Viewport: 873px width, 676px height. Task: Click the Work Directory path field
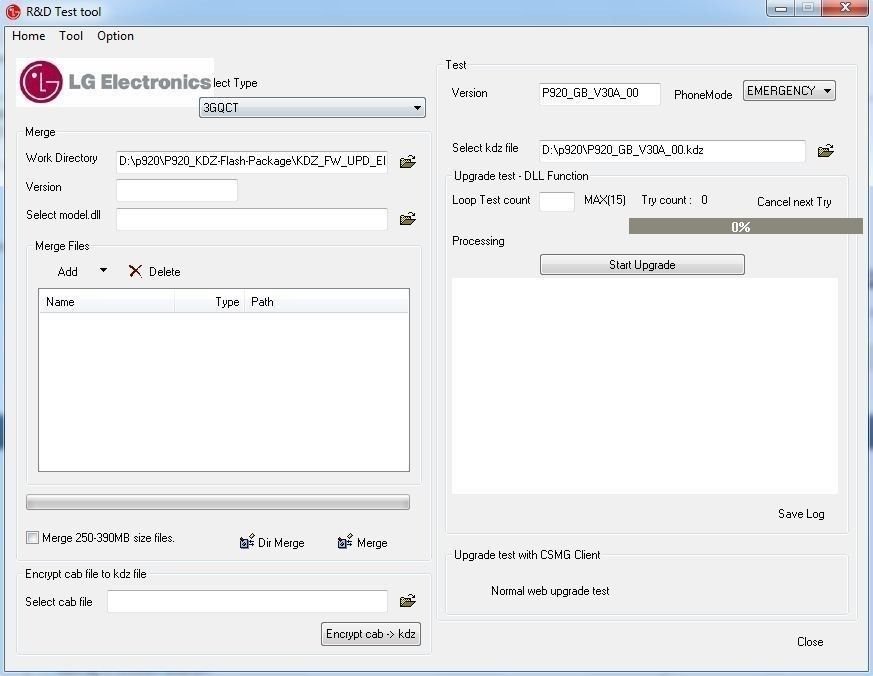[x=252, y=161]
